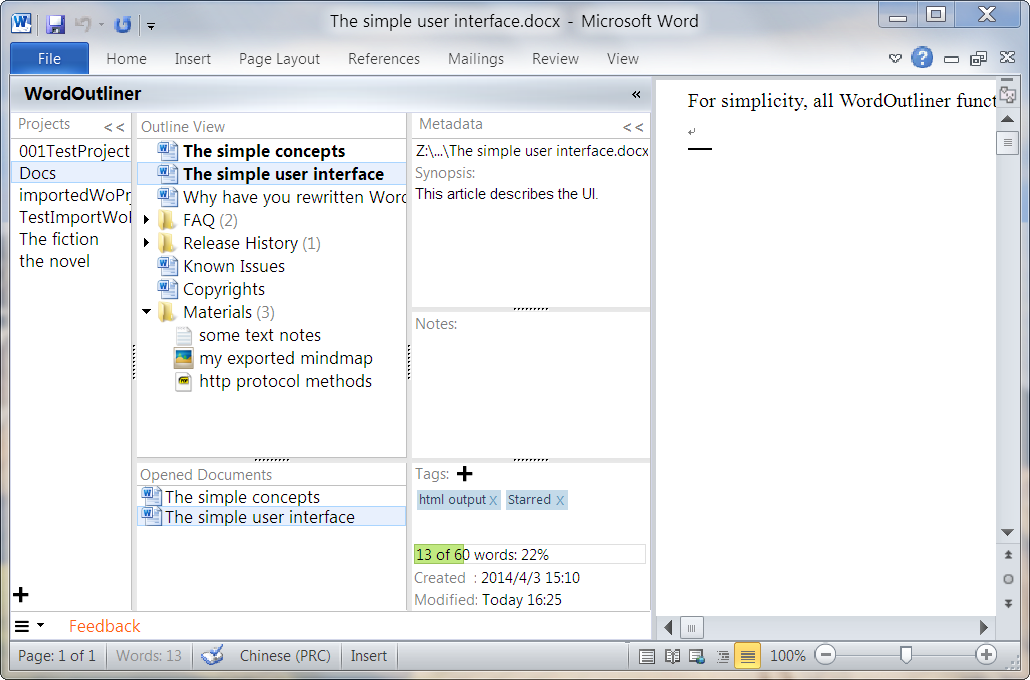The image size is (1030, 680).
Task: Open the References tab
Action: coord(384,58)
